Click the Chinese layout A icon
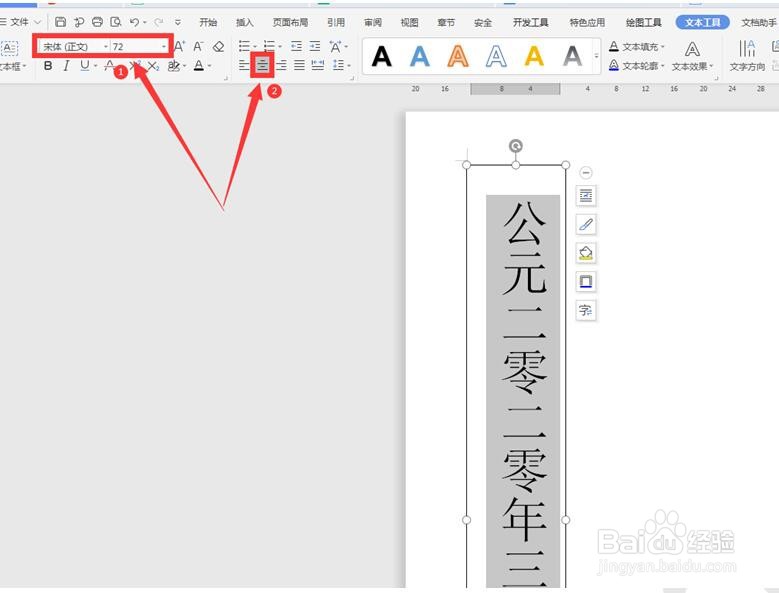This screenshot has height=593, width=779. pos(336,47)
